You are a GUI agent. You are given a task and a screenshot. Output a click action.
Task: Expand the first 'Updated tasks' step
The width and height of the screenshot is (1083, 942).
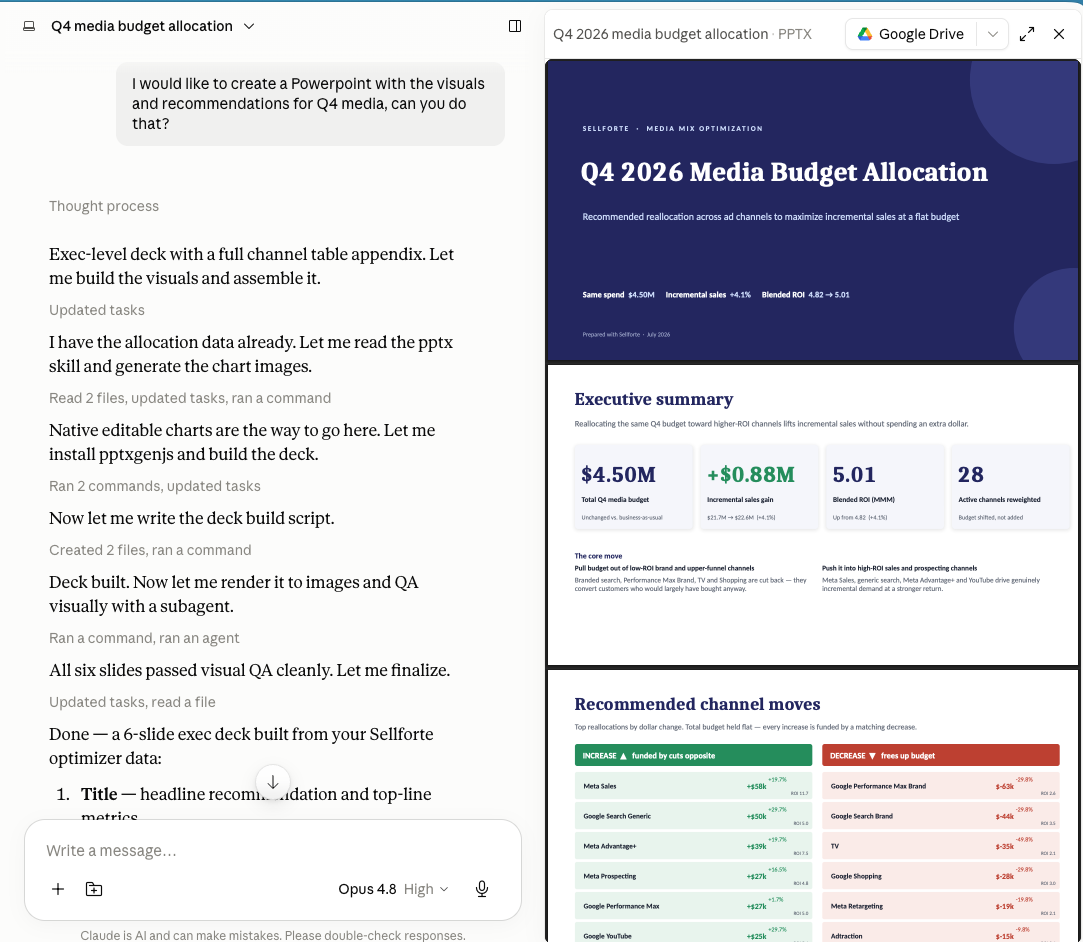click(x=97, y=310)
